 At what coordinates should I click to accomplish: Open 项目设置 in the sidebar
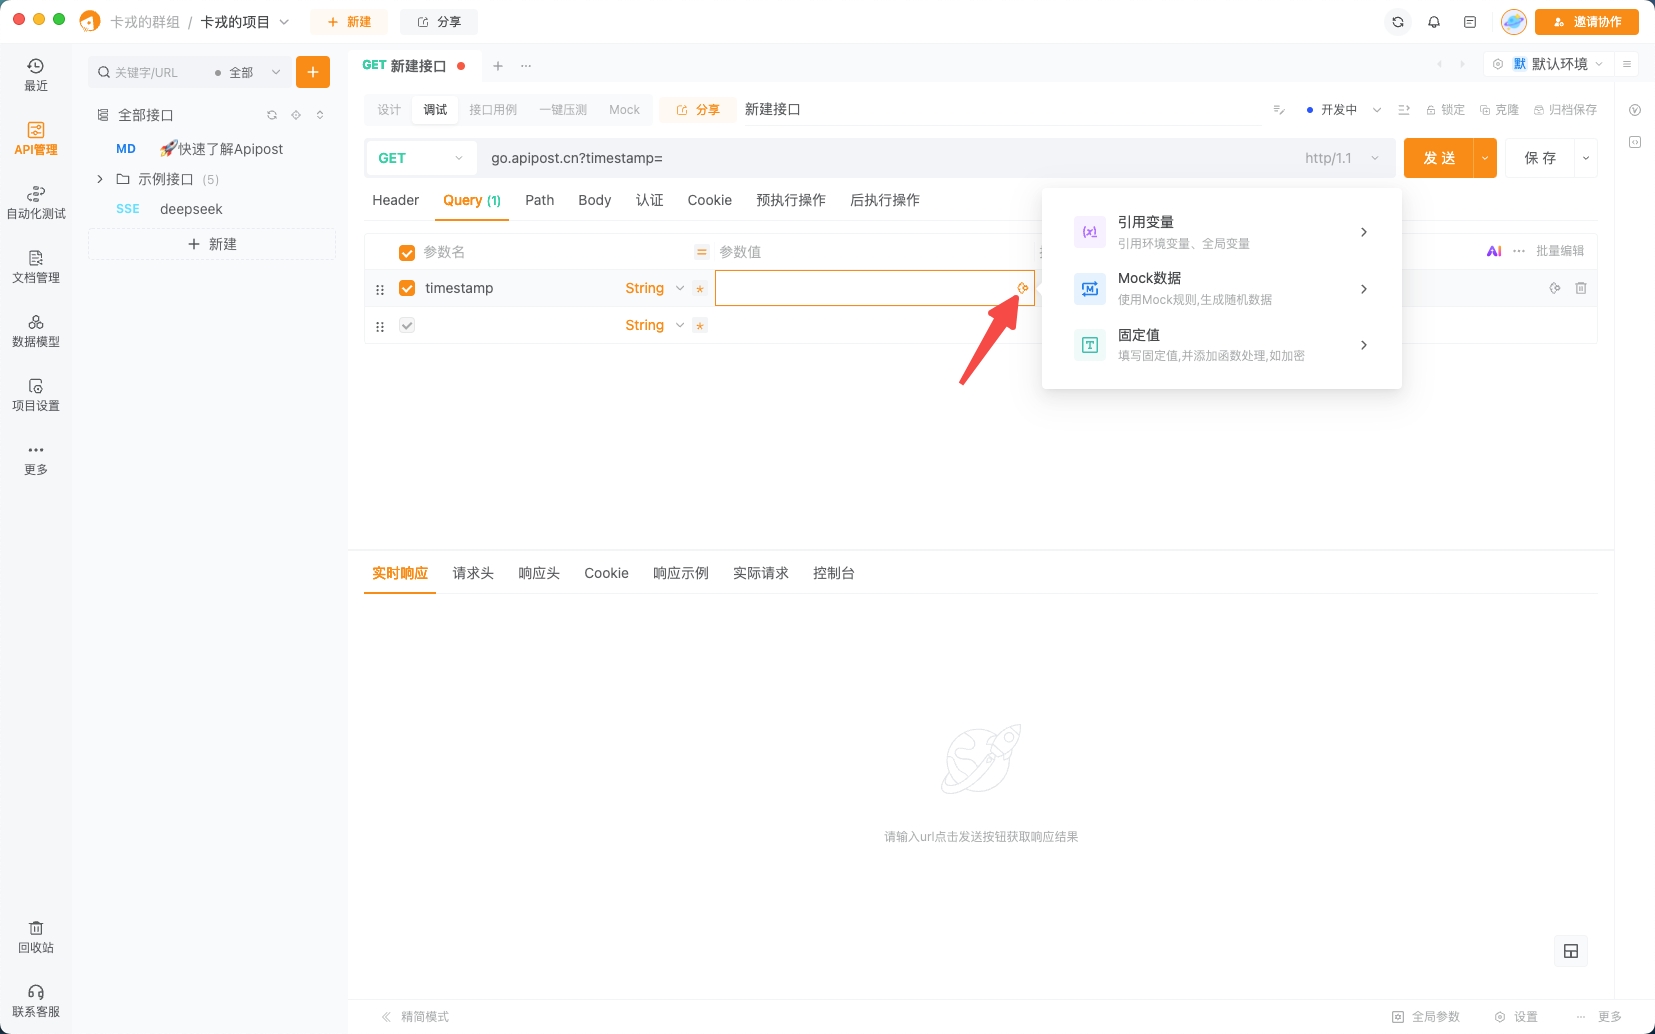pyautogui.click(x=36, y=395)
